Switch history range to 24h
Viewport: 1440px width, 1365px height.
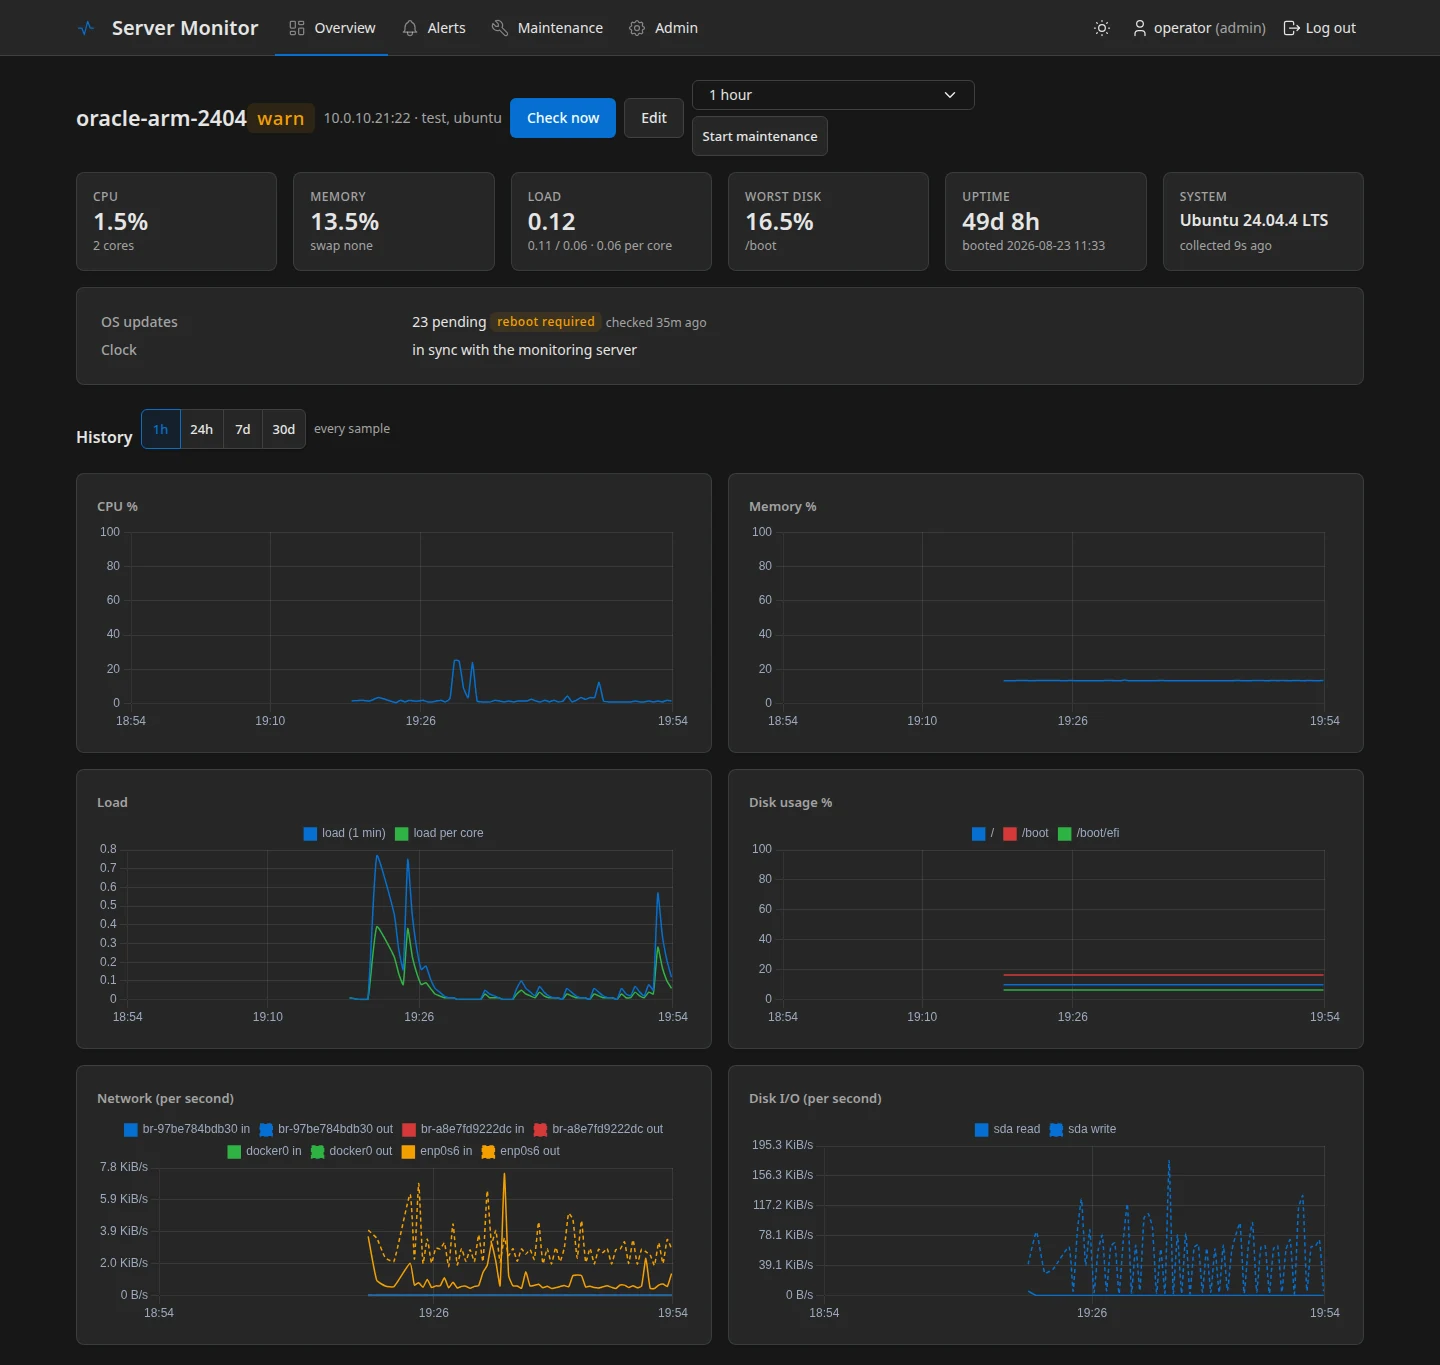(x=202, y=429)
